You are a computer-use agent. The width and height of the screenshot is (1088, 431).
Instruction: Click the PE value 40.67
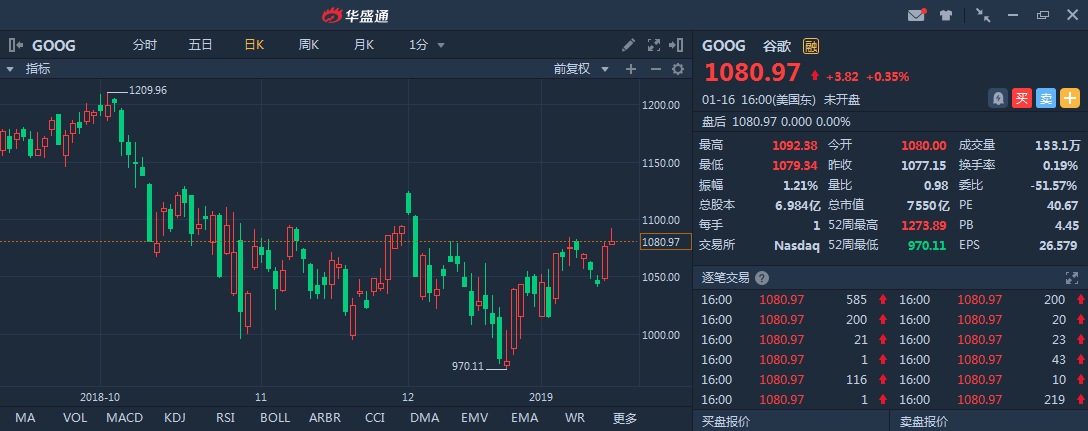coord(1063,205)
